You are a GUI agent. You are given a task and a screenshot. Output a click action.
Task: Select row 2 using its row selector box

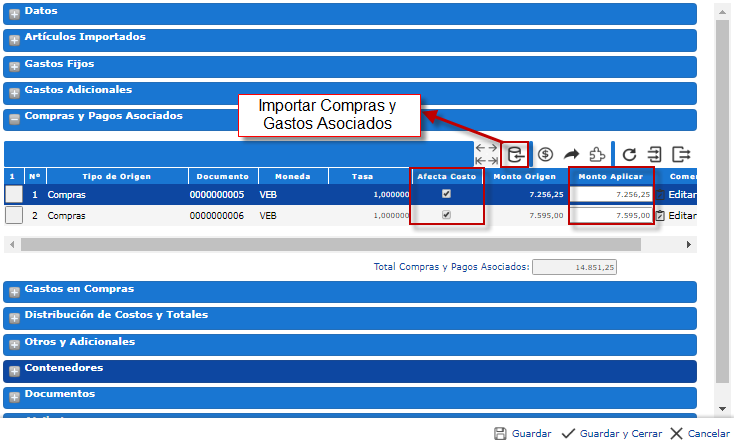point(14,215)
